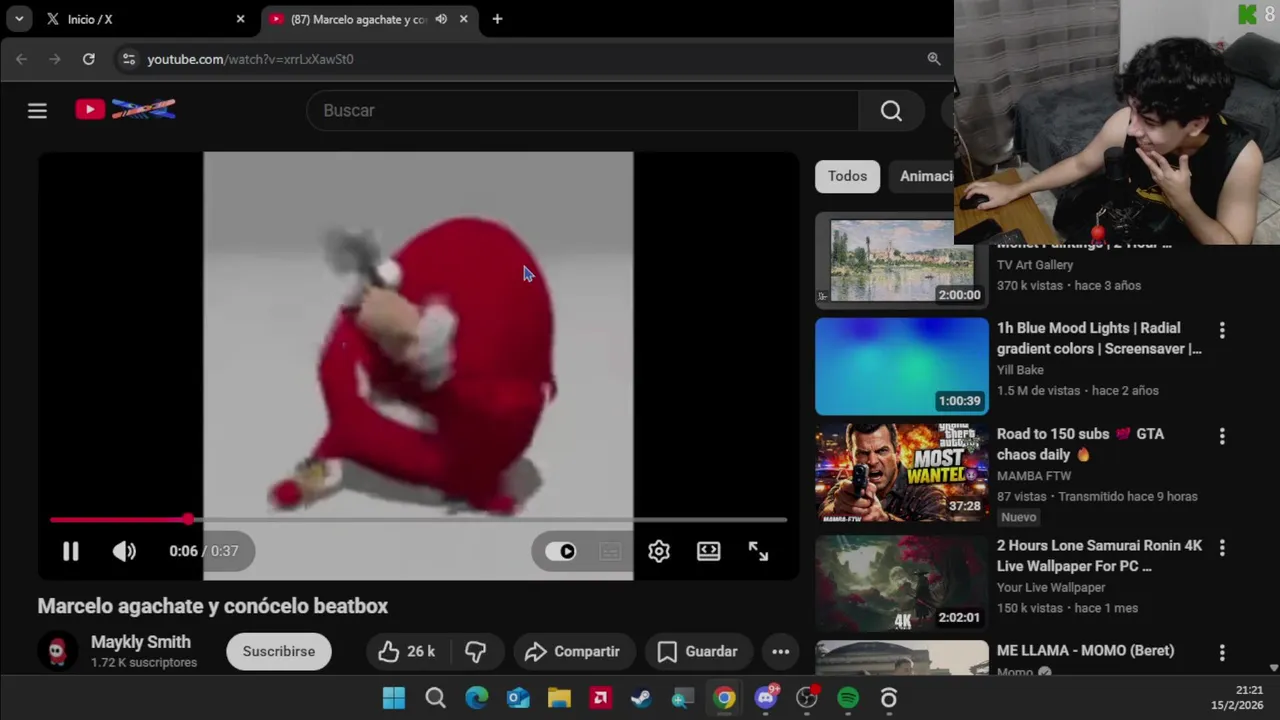View site information icon in address bar
The width and height of the screenshot is (1280, 720).
click(128, 59)
